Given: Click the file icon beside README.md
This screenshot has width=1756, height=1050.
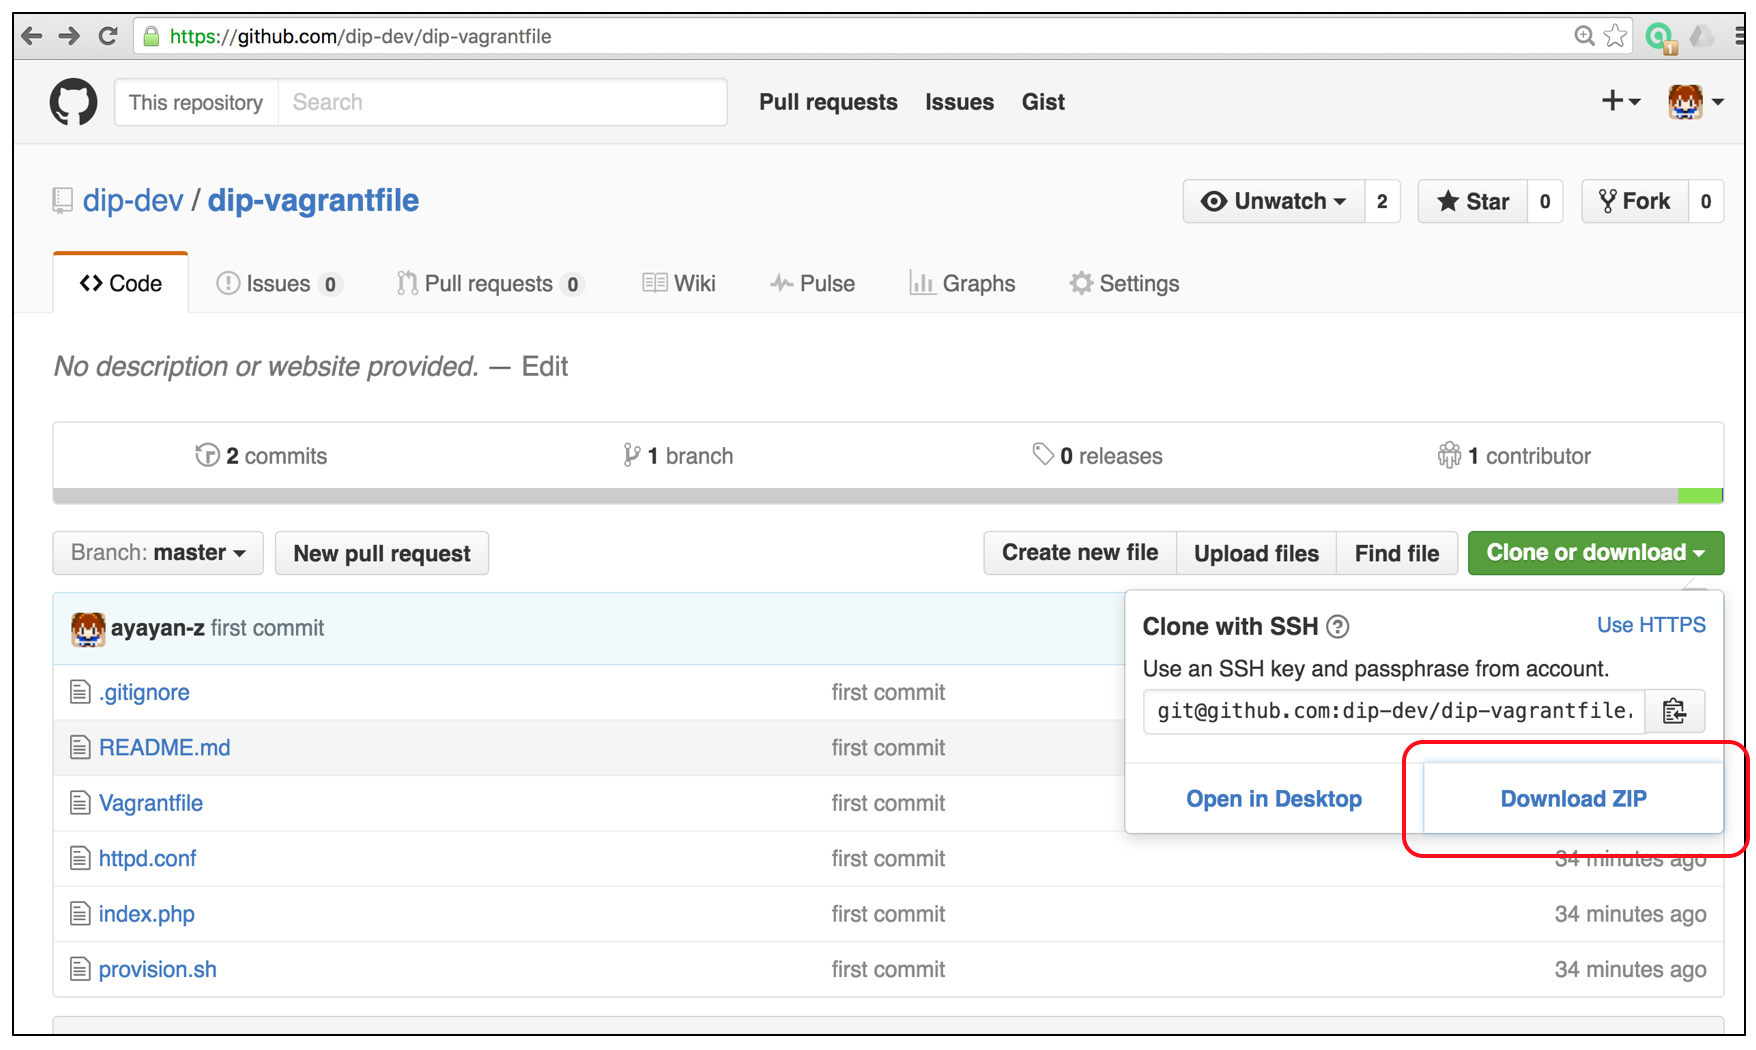Looking at the screenshot, I should point(80,747).
